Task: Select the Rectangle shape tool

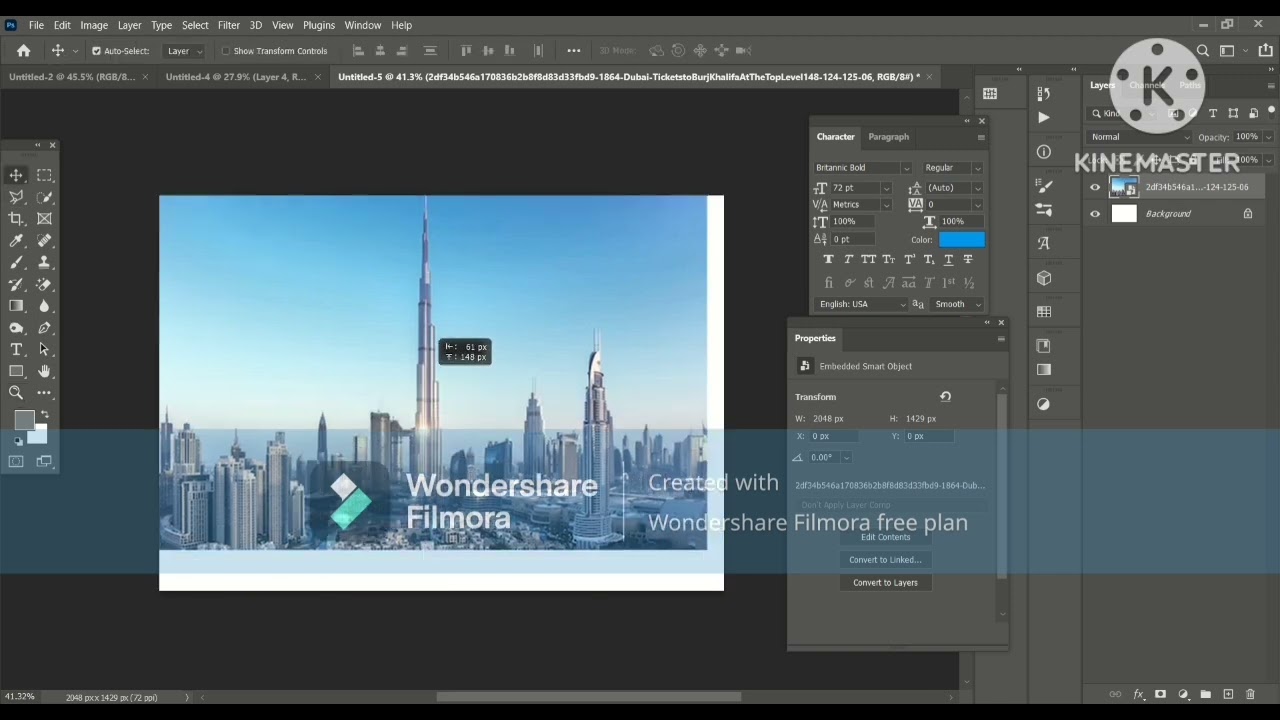Action: (16, 371)
